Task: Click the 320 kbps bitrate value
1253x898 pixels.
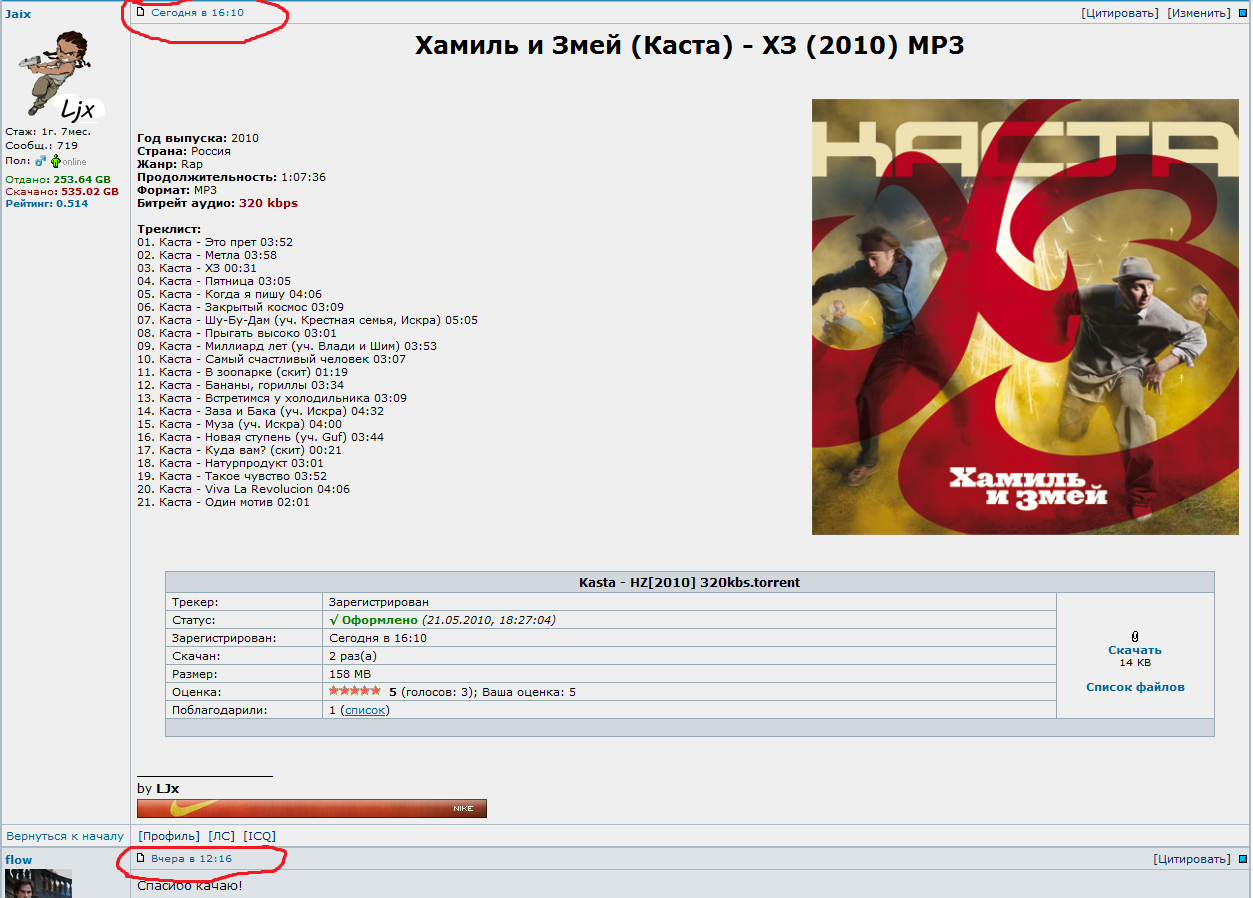Action: pos(268,203)
